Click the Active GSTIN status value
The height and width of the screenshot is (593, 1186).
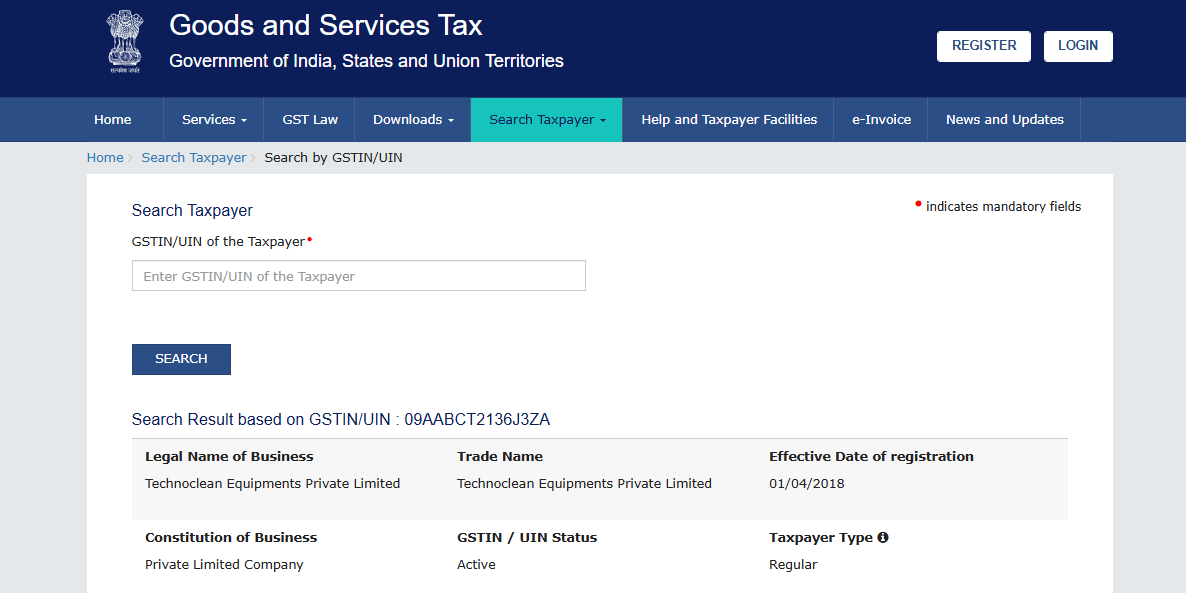[476, 565]
